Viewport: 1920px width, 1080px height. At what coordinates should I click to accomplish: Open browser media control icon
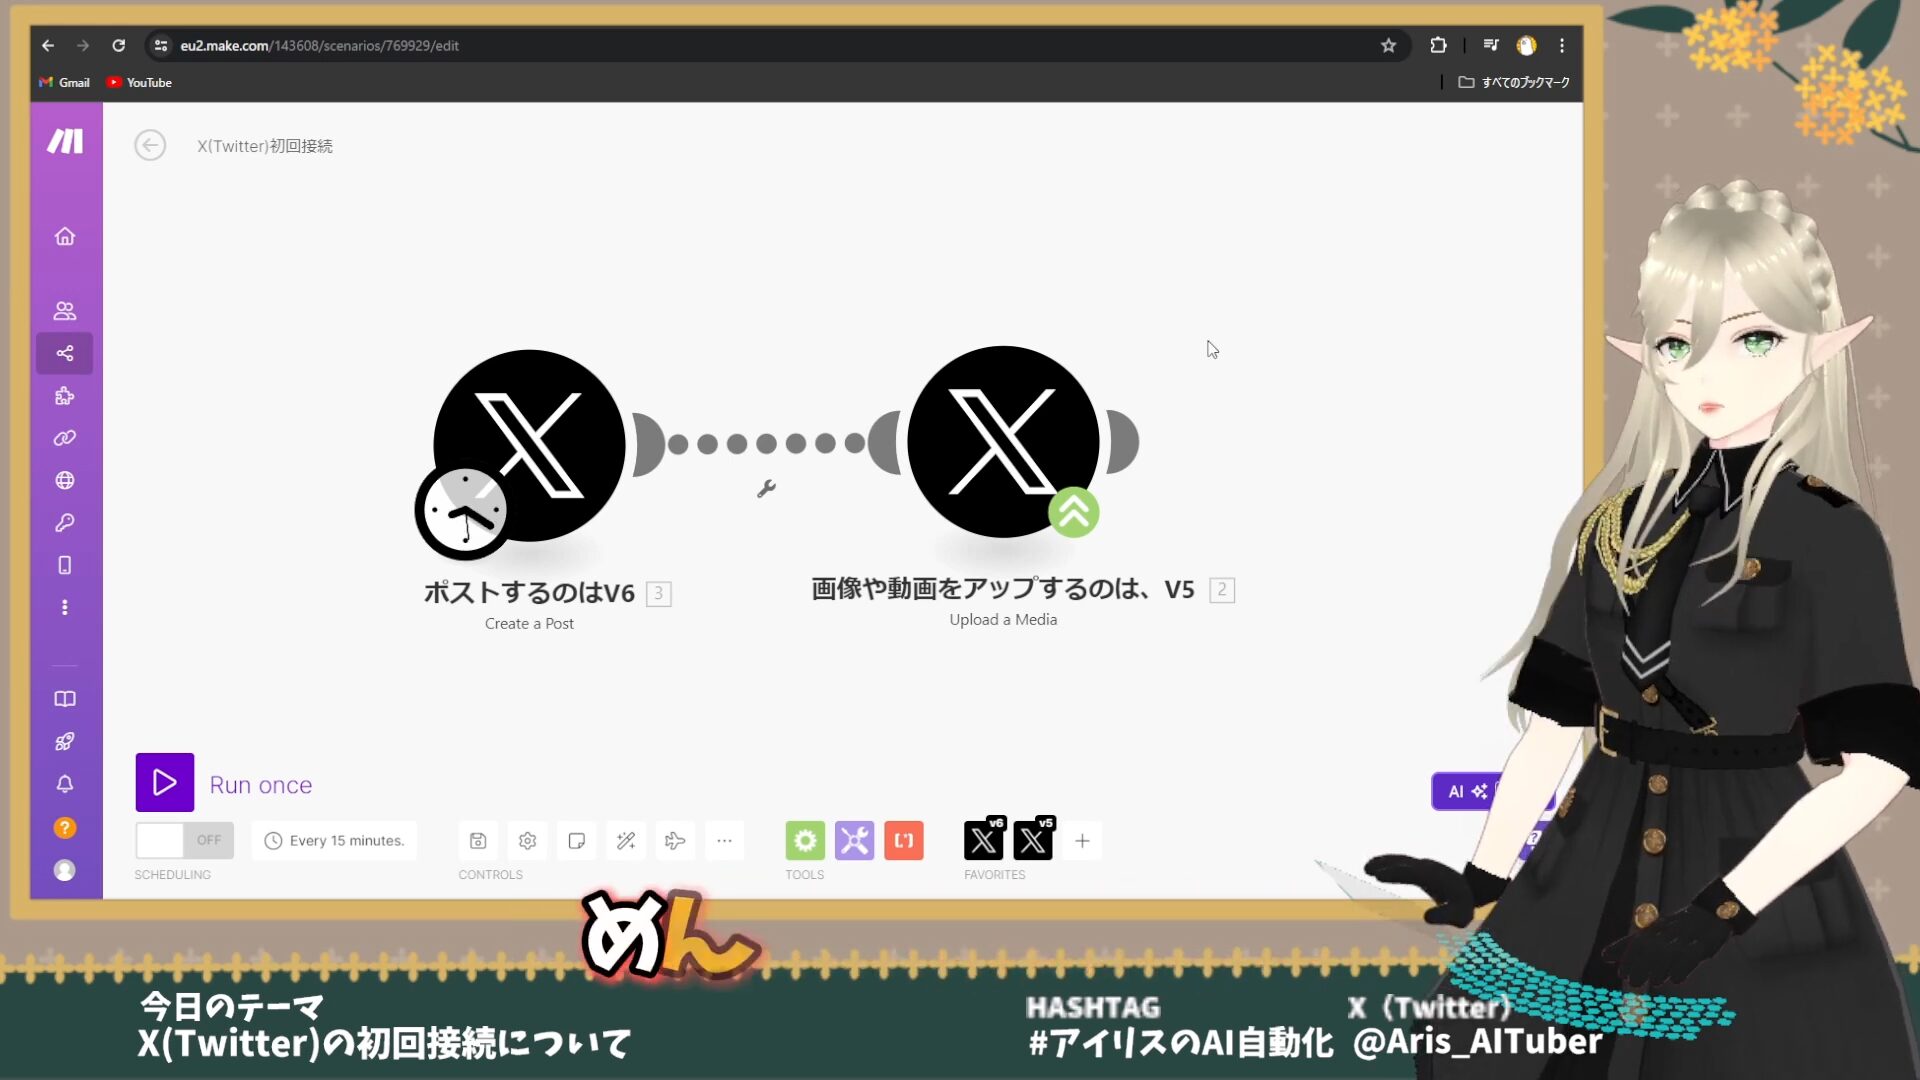pos(1491,45)
